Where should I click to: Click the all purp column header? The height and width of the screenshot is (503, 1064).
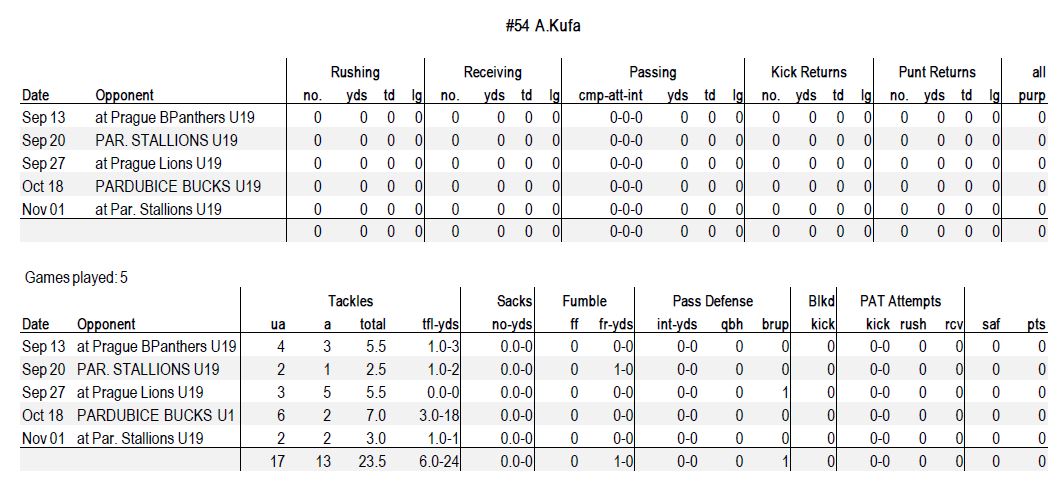[x=1032, y=84]
